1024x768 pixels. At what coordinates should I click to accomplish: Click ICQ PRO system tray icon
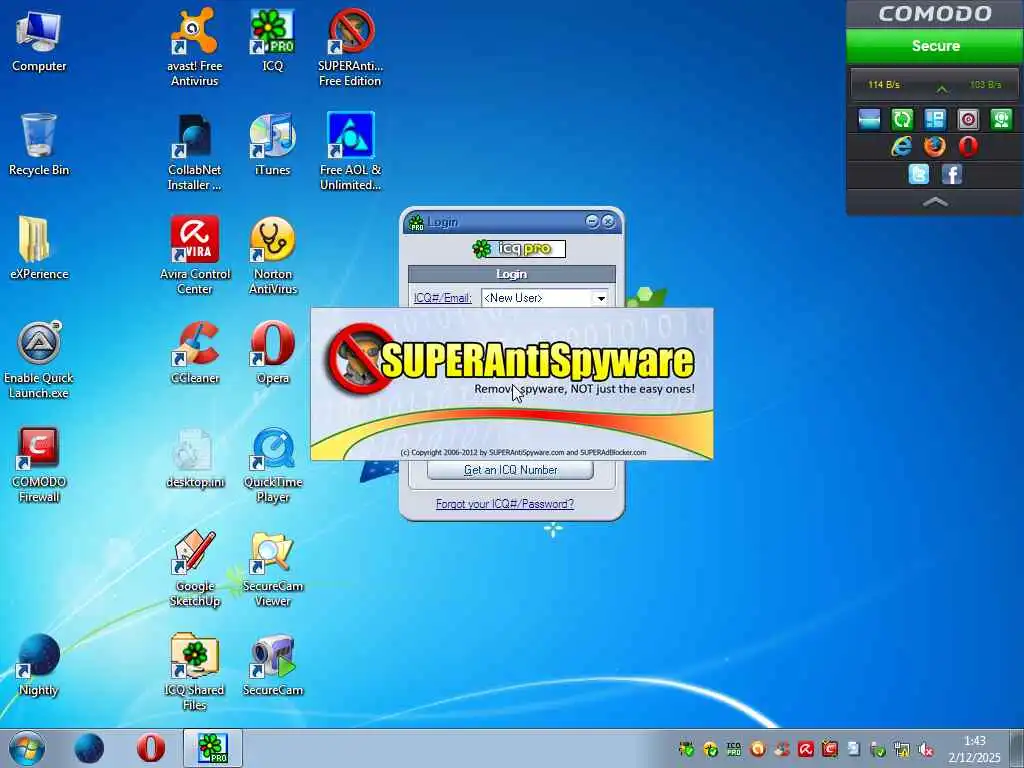734,749
